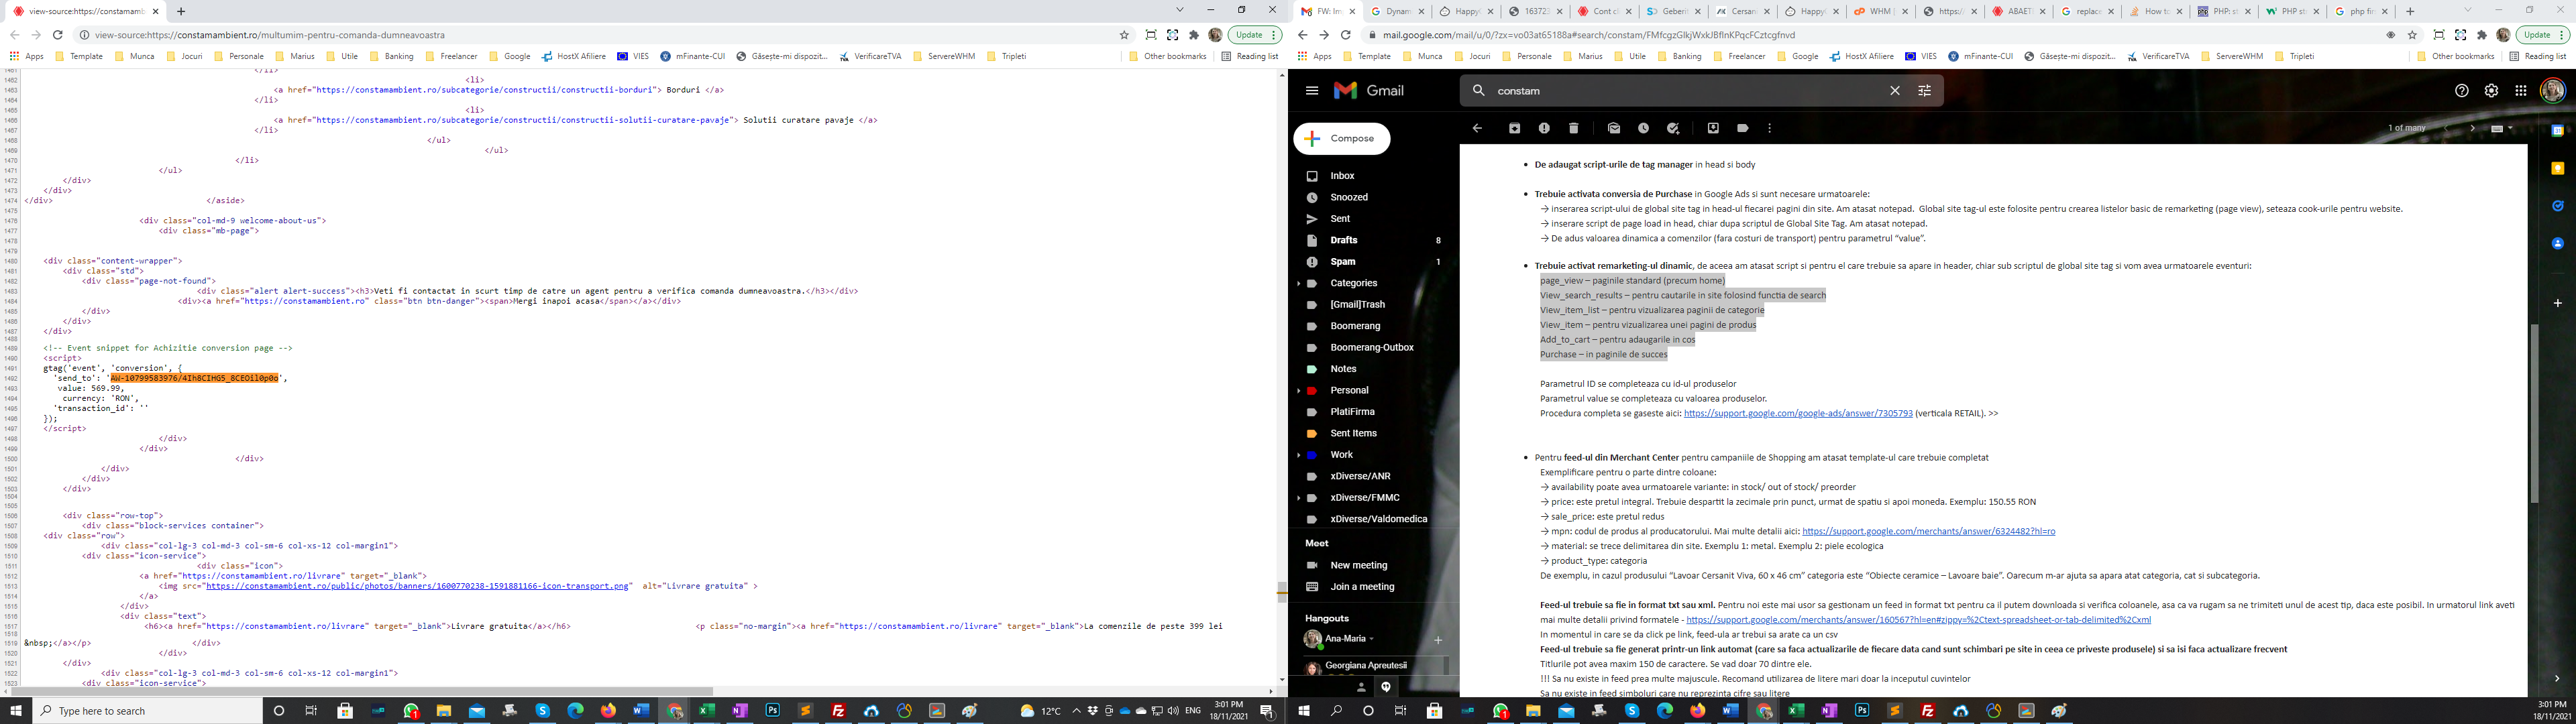Open Chrome extensions puzzle icon in Gmail window
The width and height of the screenshot is (2576, 724).
(2481, 34)
